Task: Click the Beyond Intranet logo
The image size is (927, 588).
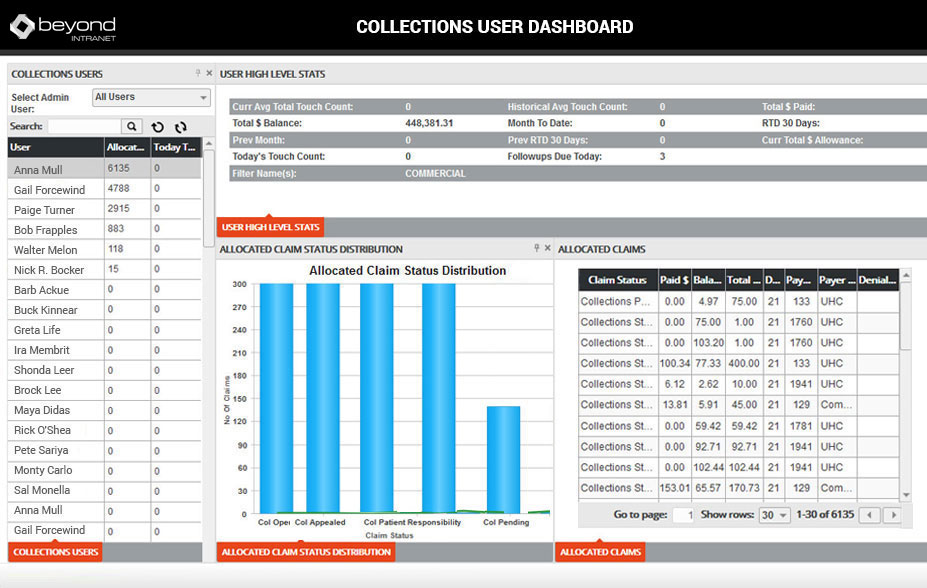Action: 62,26
